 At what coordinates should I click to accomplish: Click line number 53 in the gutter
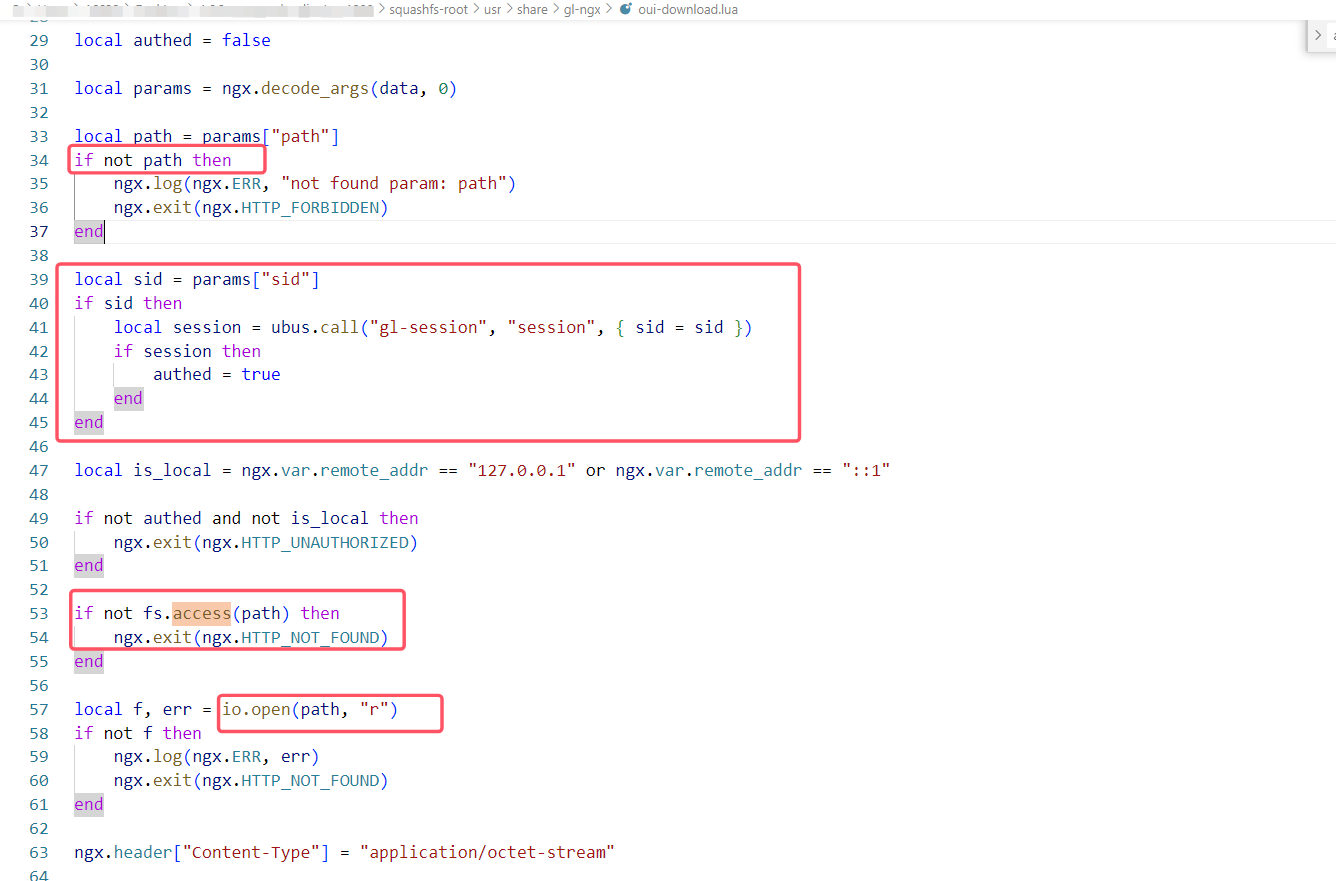click(x=39, y=613)
